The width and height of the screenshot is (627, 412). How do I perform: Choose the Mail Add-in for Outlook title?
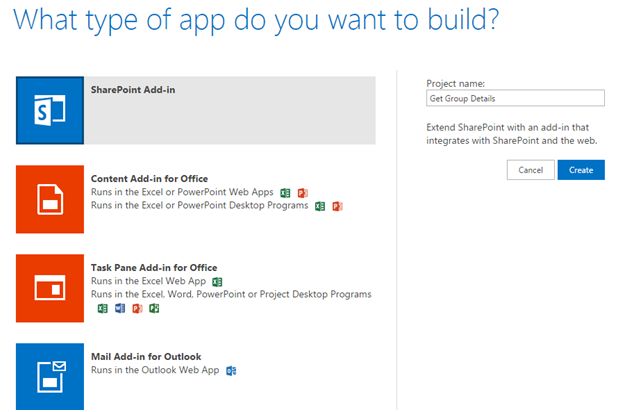pos(146,357)
